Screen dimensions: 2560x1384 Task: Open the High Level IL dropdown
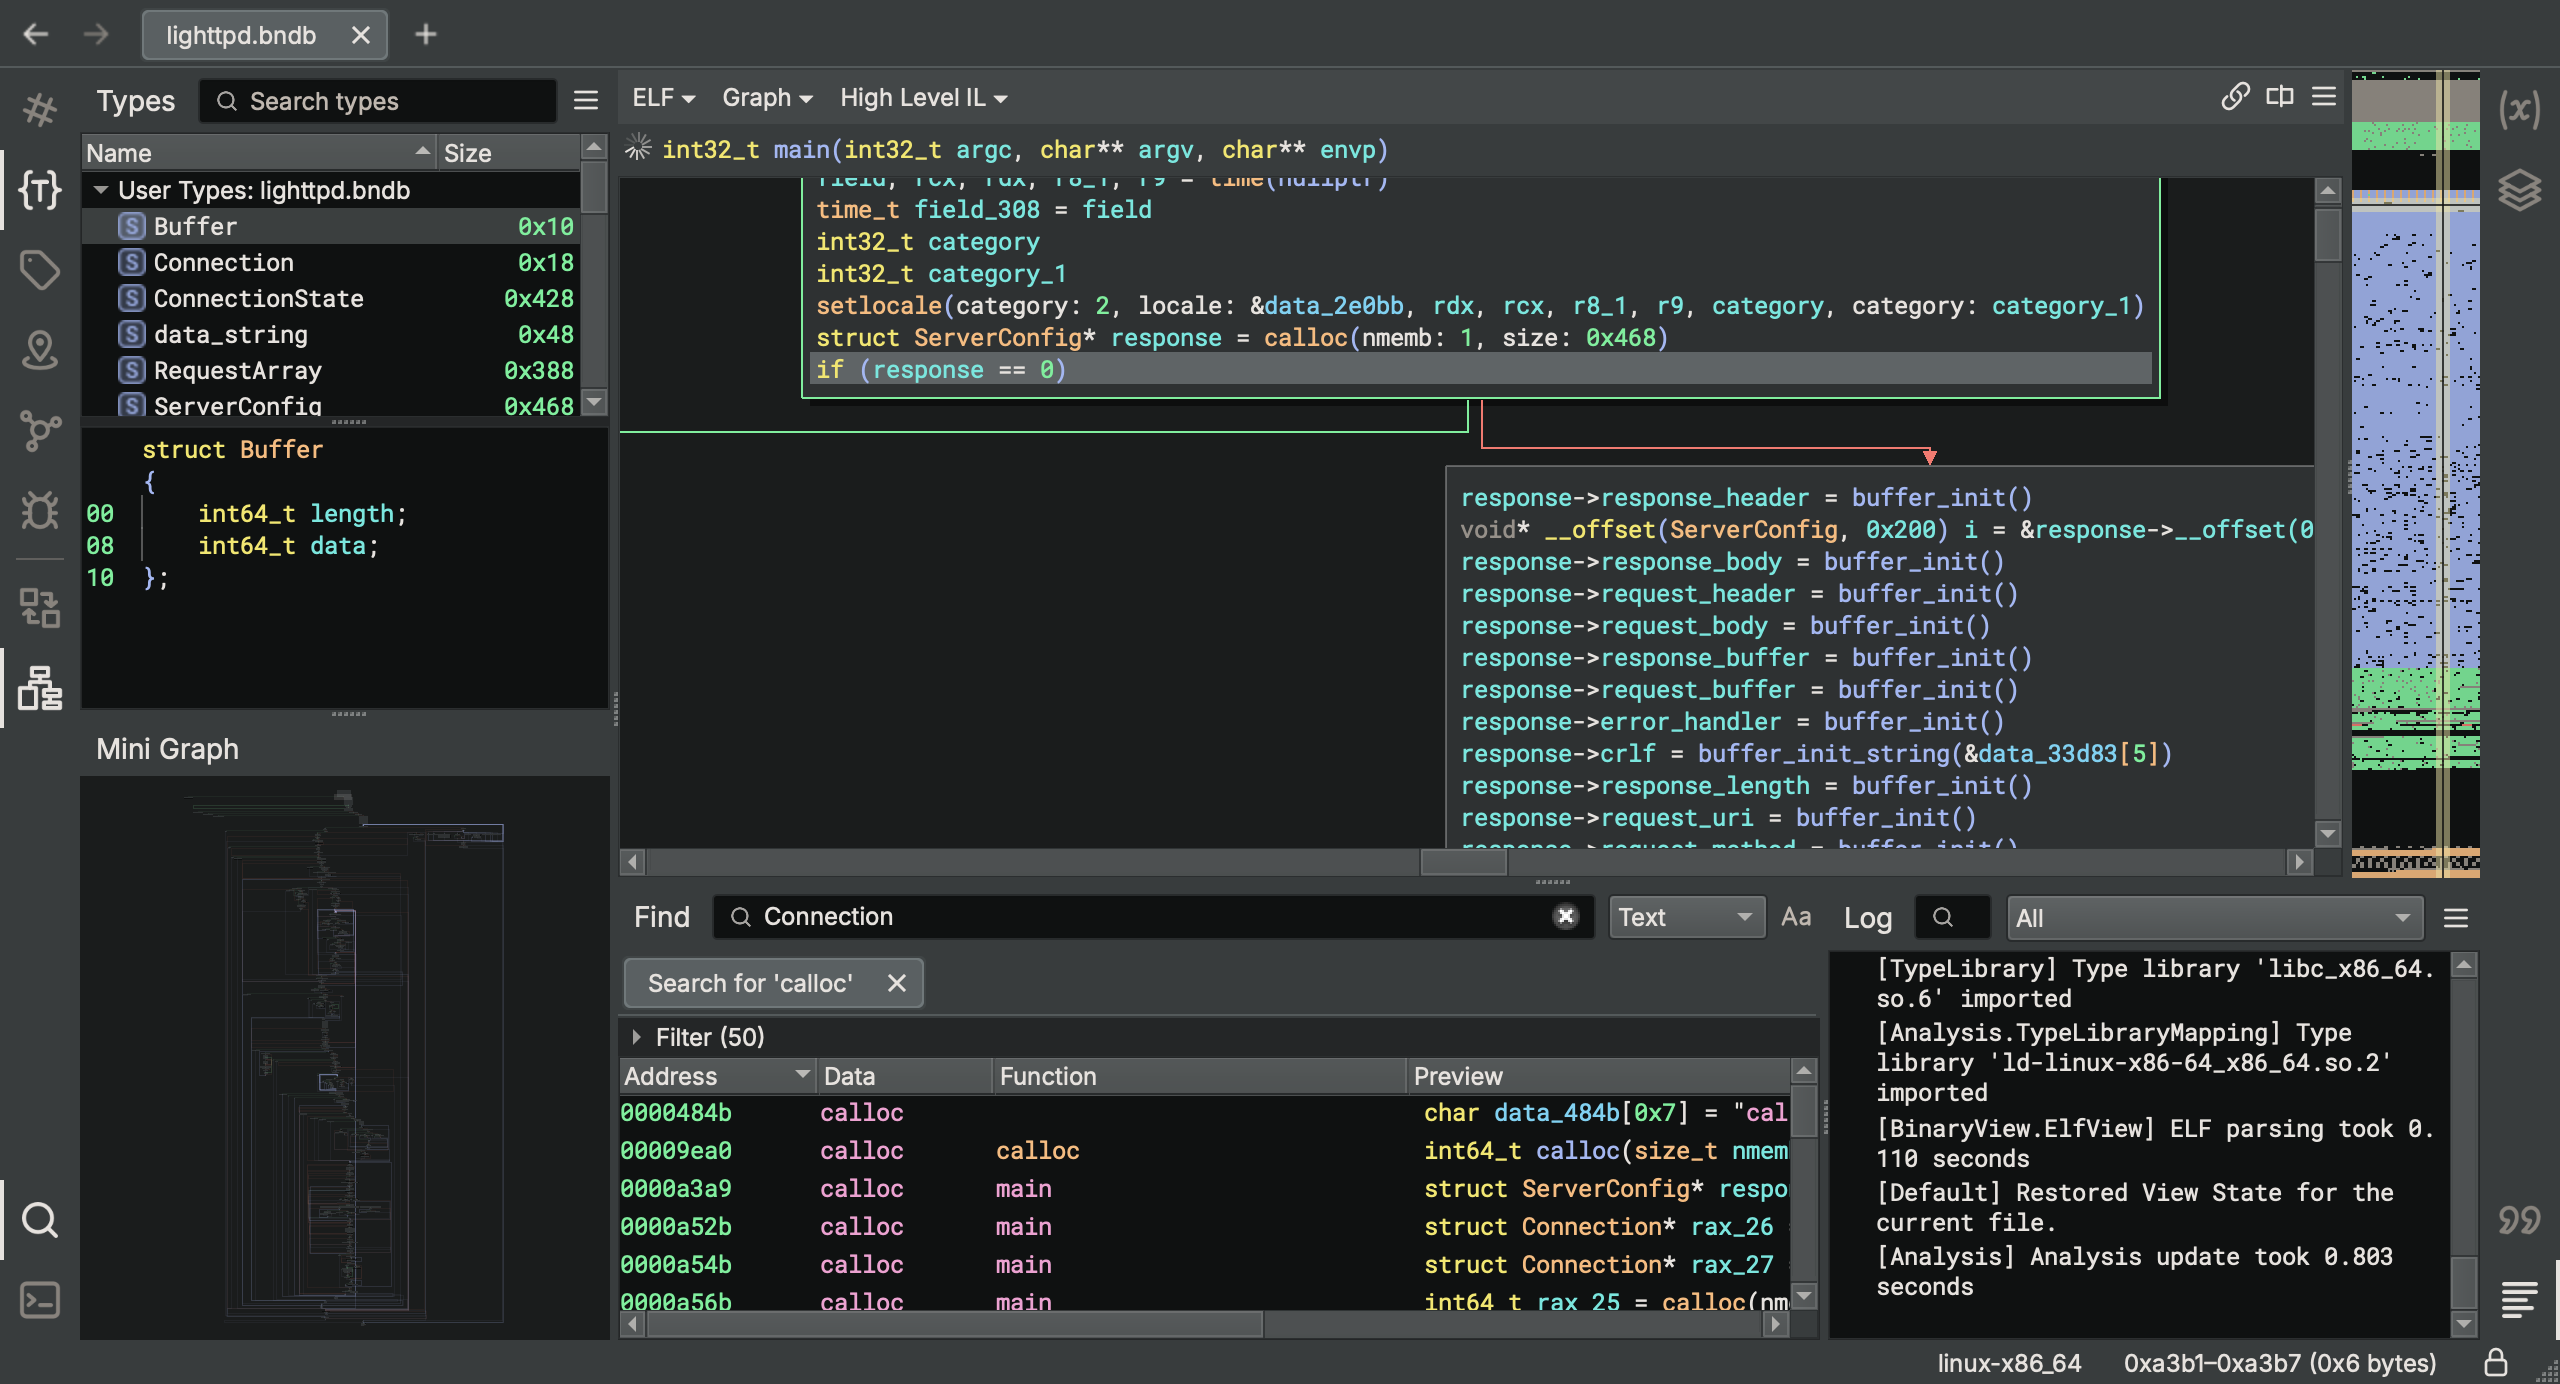(923, 98)
